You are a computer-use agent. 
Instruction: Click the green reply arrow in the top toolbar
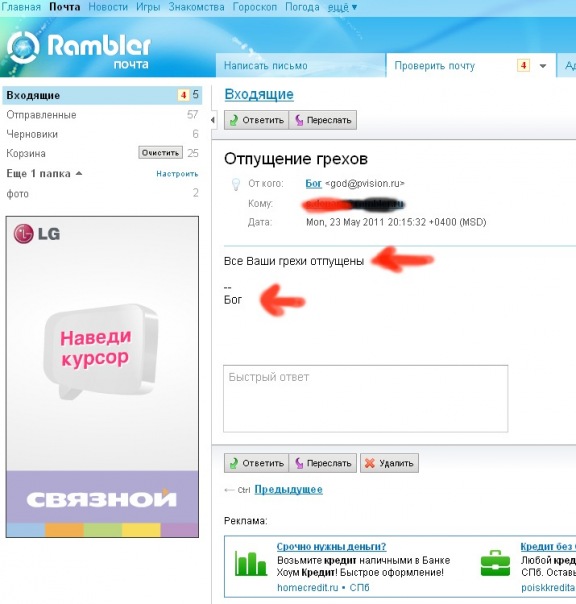(x=233, y=120)
